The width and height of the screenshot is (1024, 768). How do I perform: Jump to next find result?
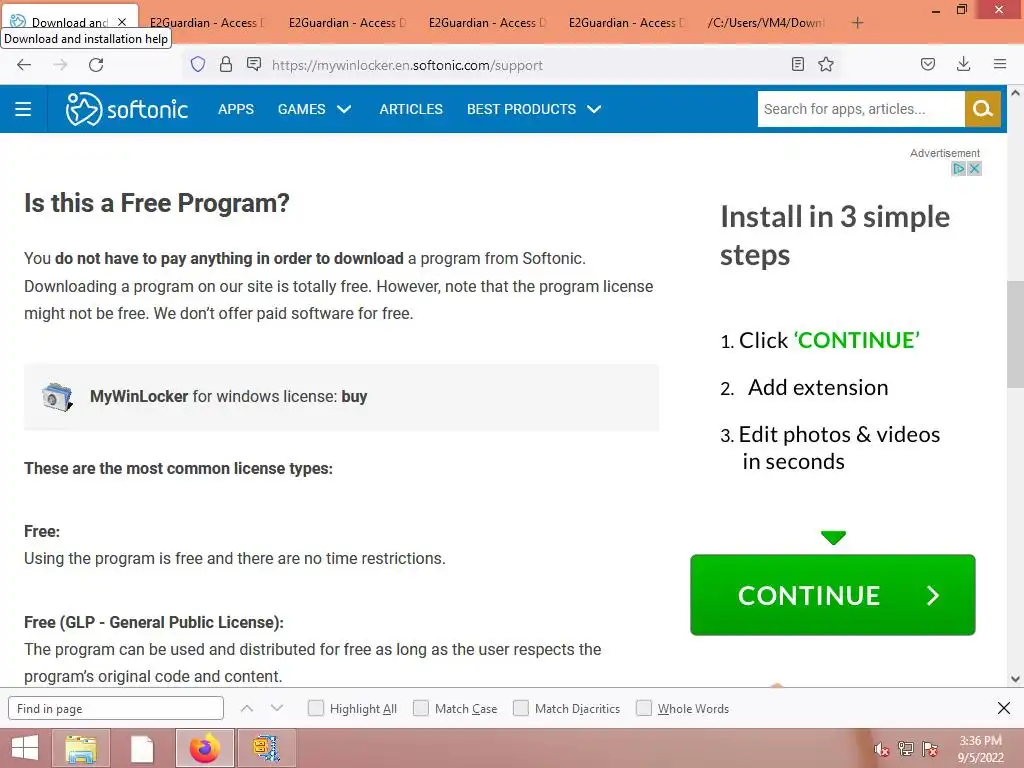[277, 708]
